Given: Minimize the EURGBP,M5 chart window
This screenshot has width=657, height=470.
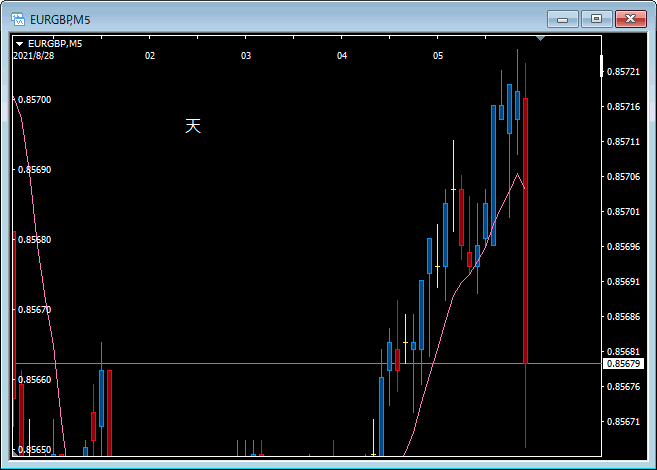Looking at the screenshot, I should click(x=563, y=19).
